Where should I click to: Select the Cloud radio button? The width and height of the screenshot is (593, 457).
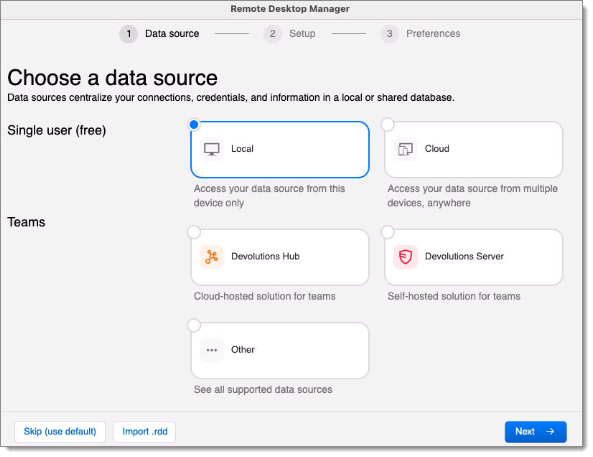click(x=388, y=124)
